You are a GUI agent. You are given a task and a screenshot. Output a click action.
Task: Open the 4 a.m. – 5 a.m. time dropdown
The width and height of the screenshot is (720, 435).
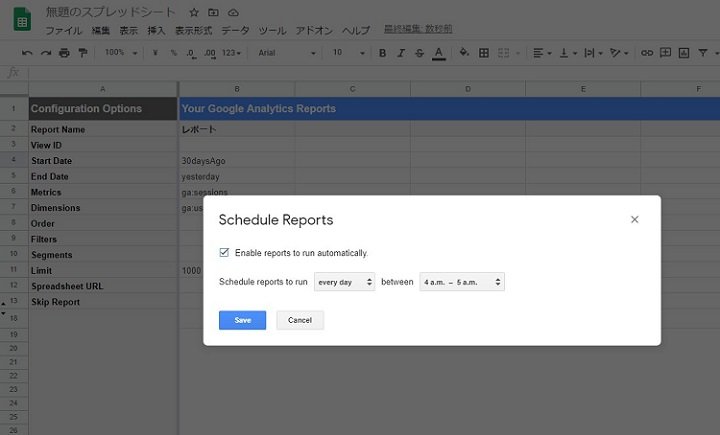point(462,282)
